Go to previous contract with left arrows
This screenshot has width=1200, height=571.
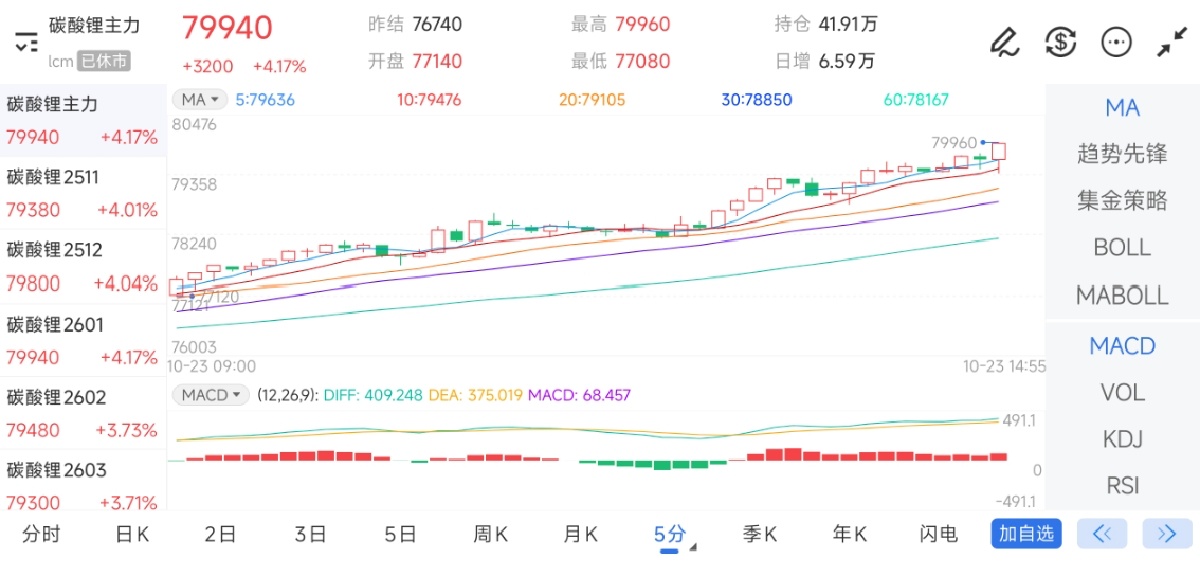click(x=1102, y=533)
